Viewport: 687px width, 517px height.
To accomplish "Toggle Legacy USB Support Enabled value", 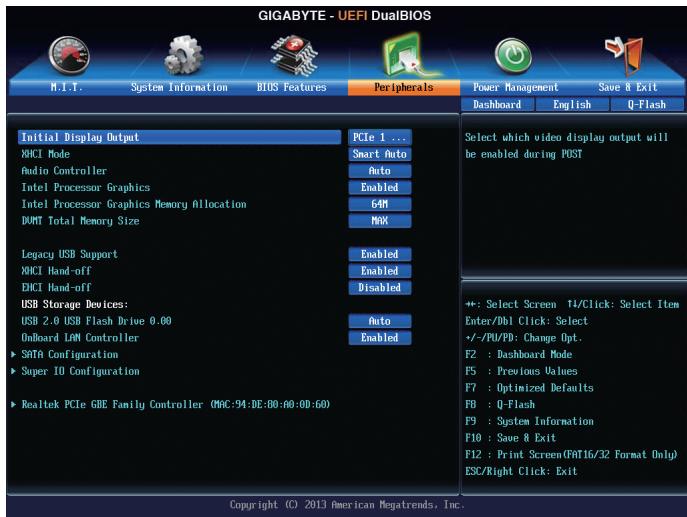I will [x=380, y=254].
